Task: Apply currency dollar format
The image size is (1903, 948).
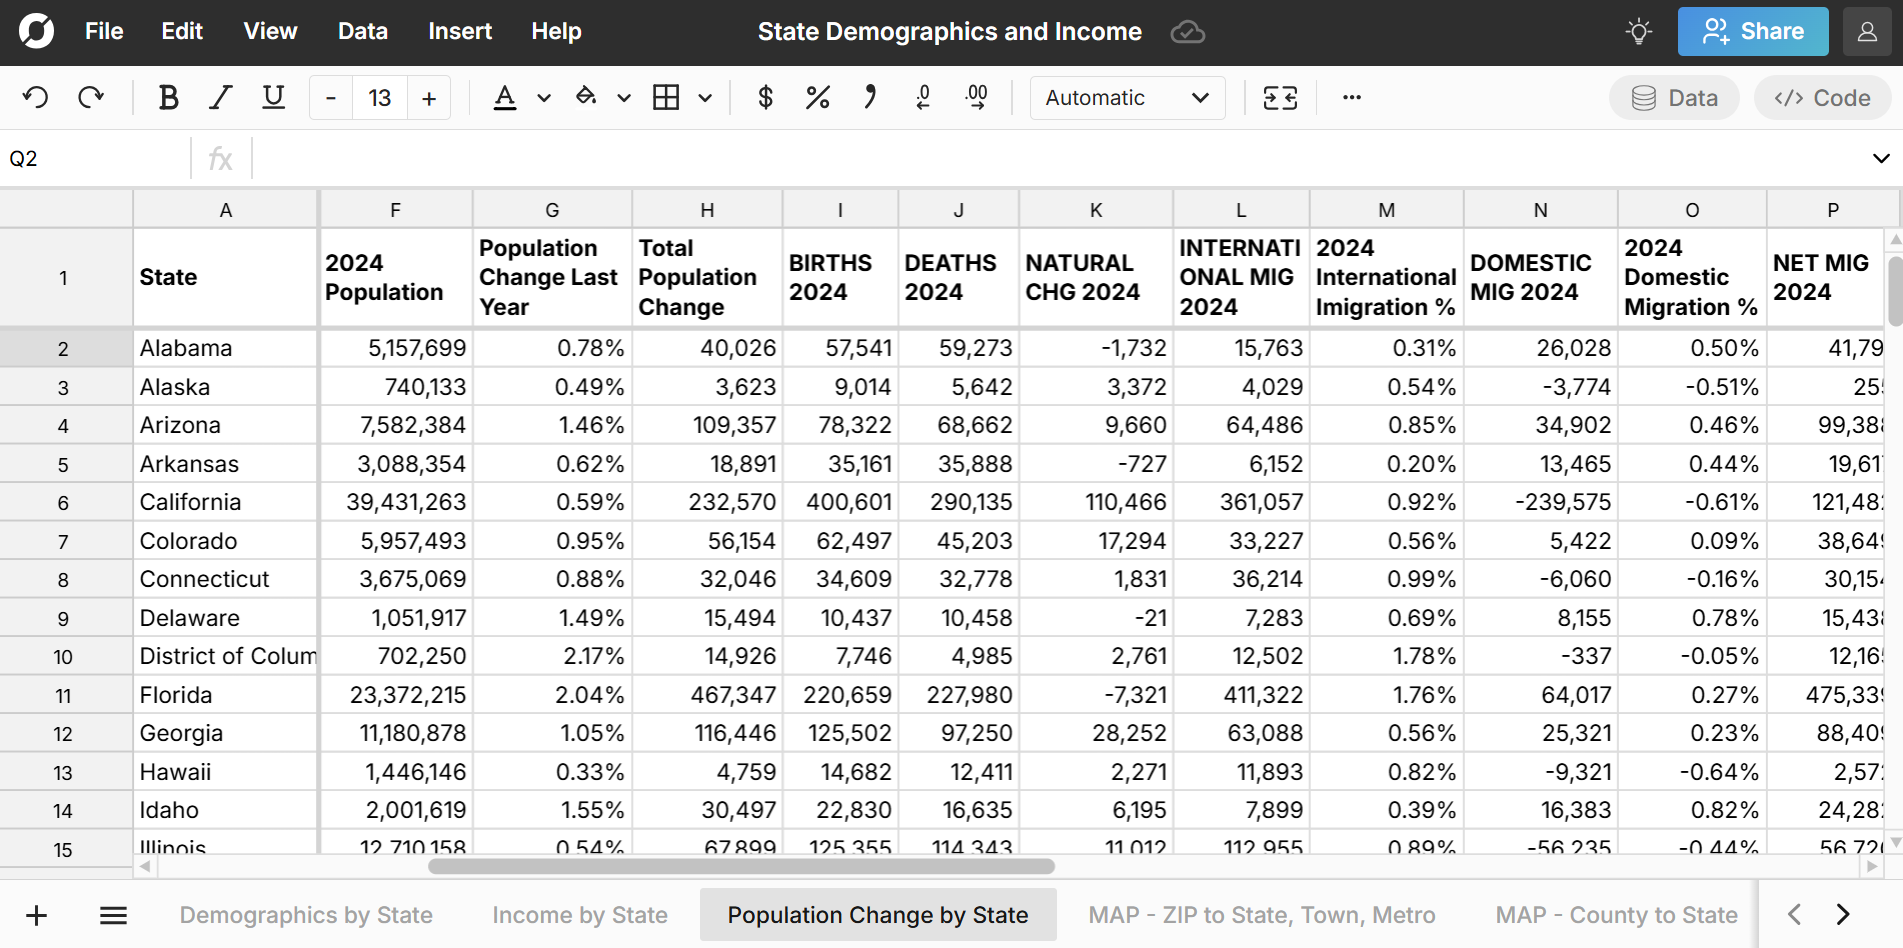Action: pos(765,98)
